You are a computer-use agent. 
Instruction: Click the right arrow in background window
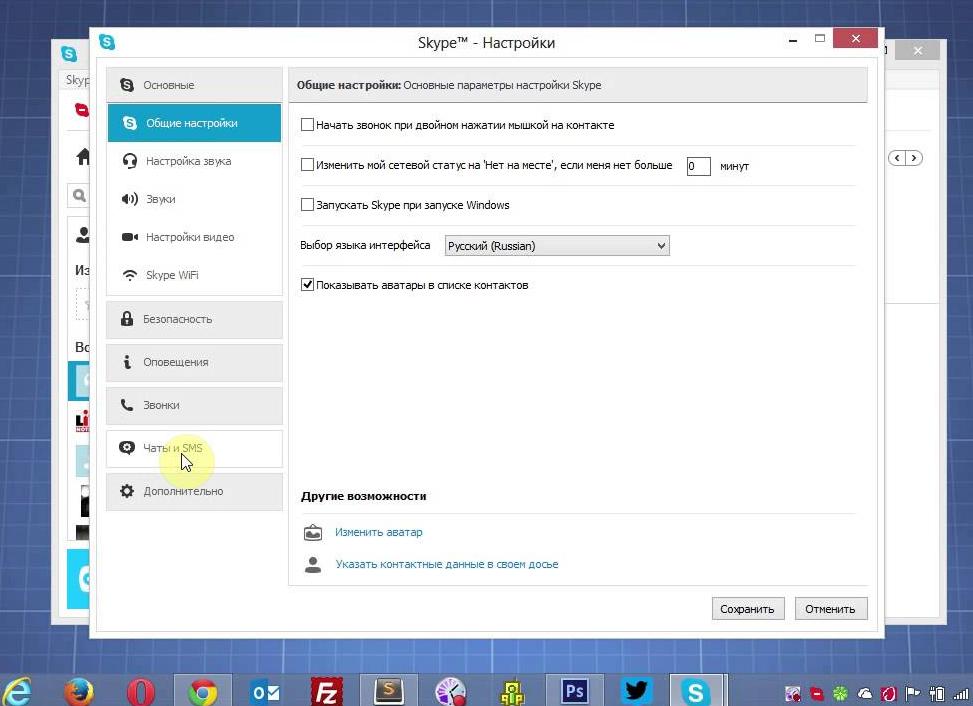(x=913, y=158)
